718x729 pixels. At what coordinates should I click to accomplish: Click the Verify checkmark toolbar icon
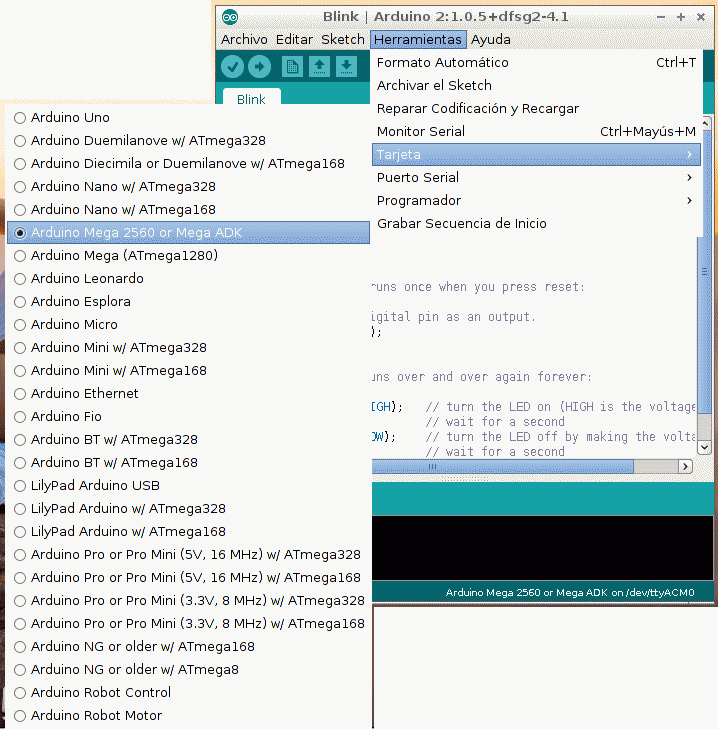click(x=233, y=66)
